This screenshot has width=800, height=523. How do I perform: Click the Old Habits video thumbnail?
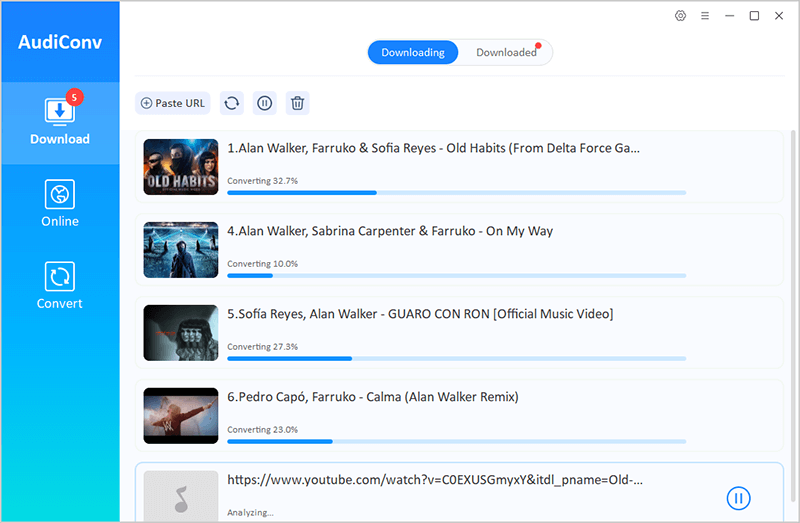coord(181,167)
